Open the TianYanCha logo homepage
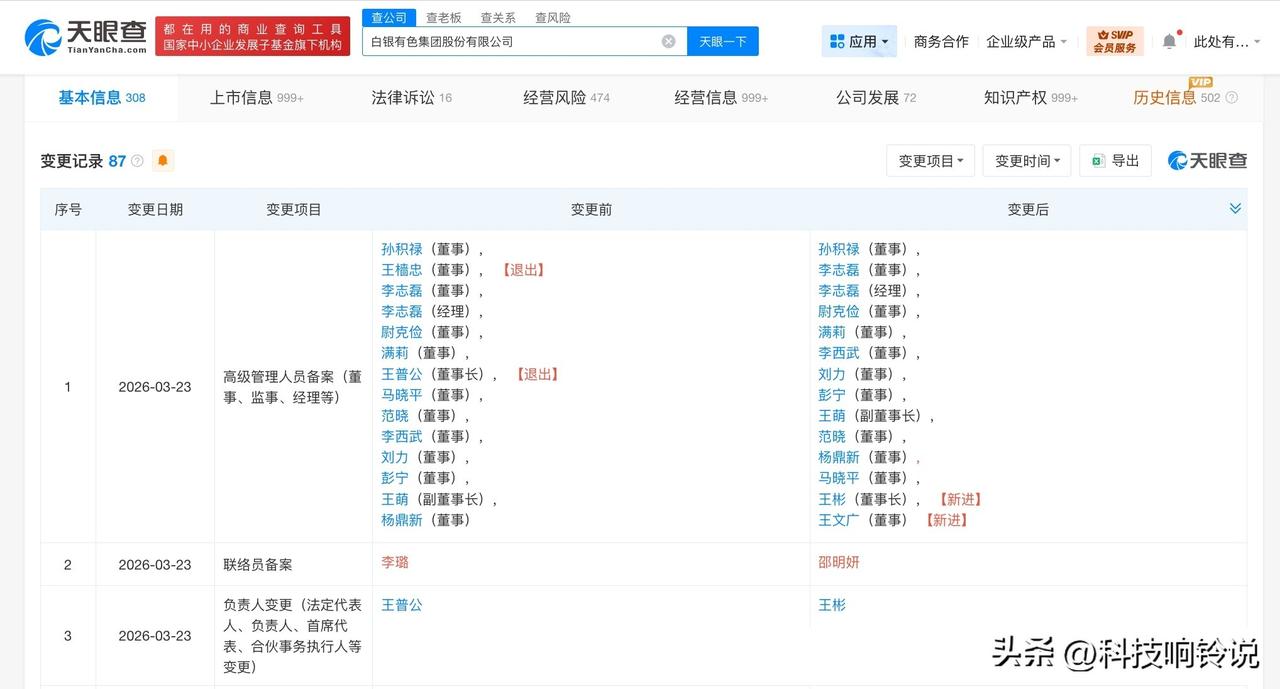Viewport: 1280px width, 689px height. (x=87, y=37)
